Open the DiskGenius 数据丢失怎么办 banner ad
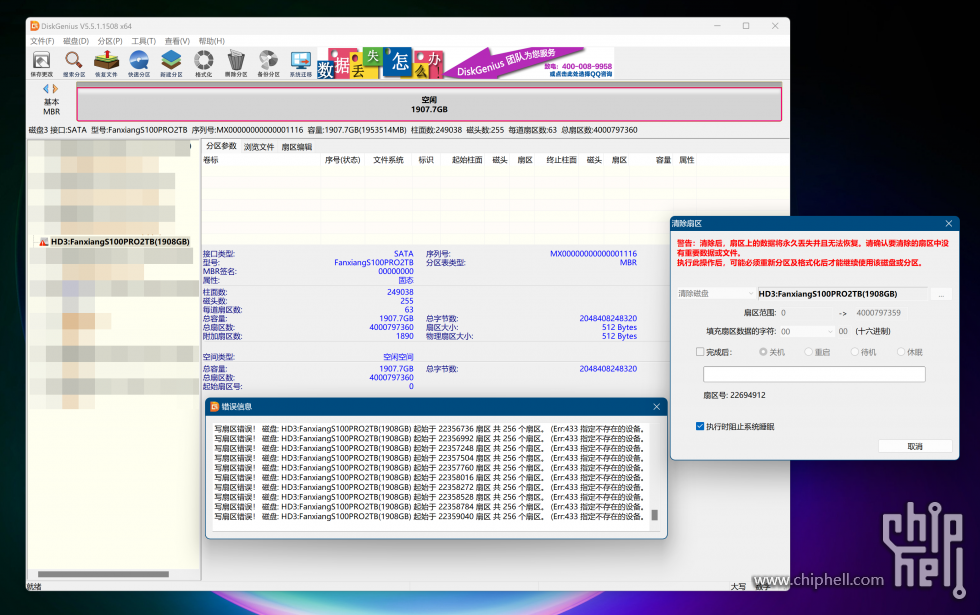The image size is (980, 615). [x=465, y=63]
